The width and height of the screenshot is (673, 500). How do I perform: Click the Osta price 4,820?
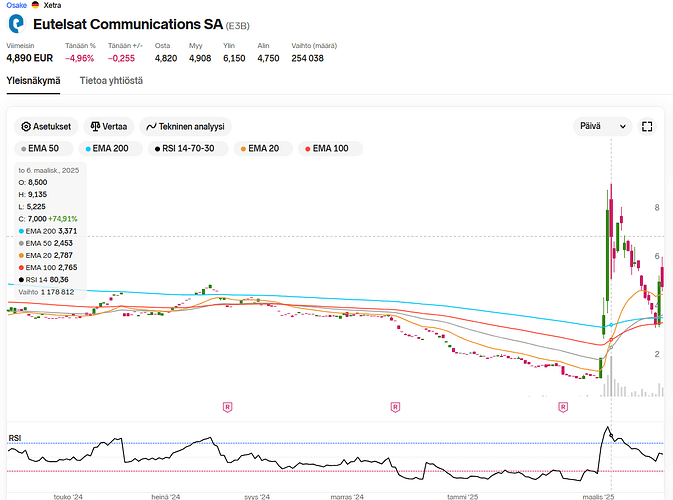point(166,58)
